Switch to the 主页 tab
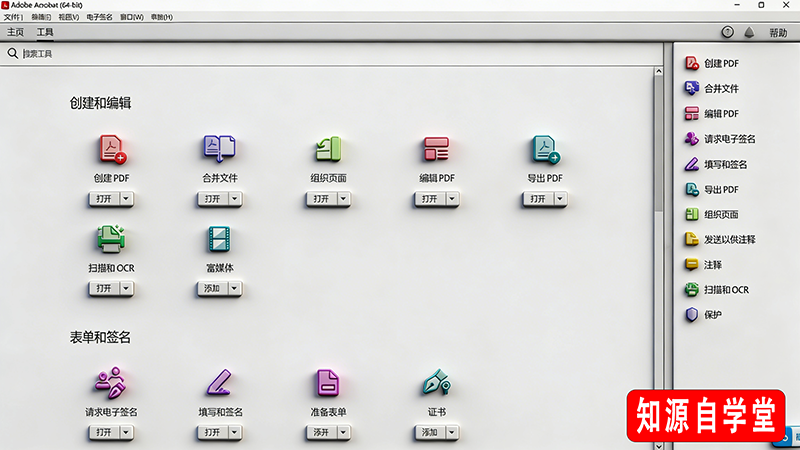This screenshot has width=800, height=450. [x=15, y=32]
